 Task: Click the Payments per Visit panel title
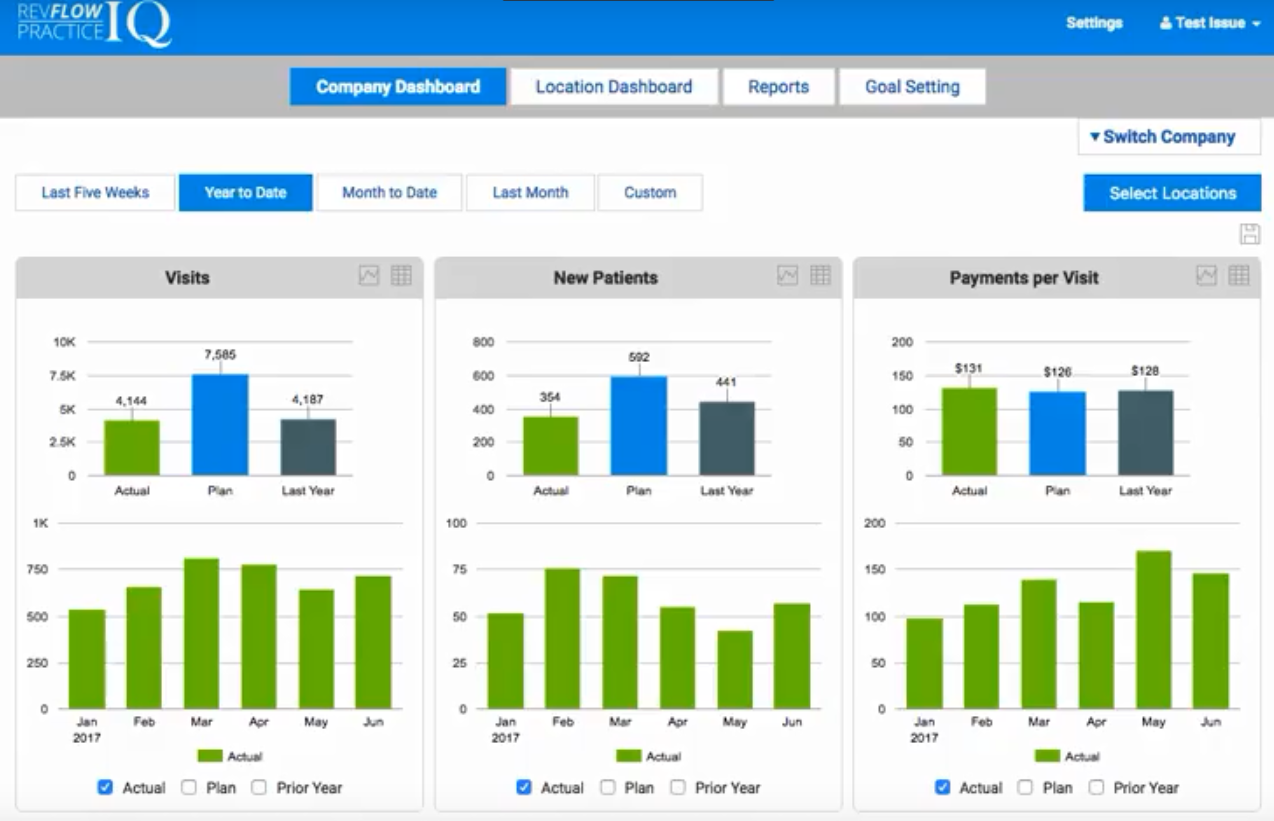click(1024, 277)
